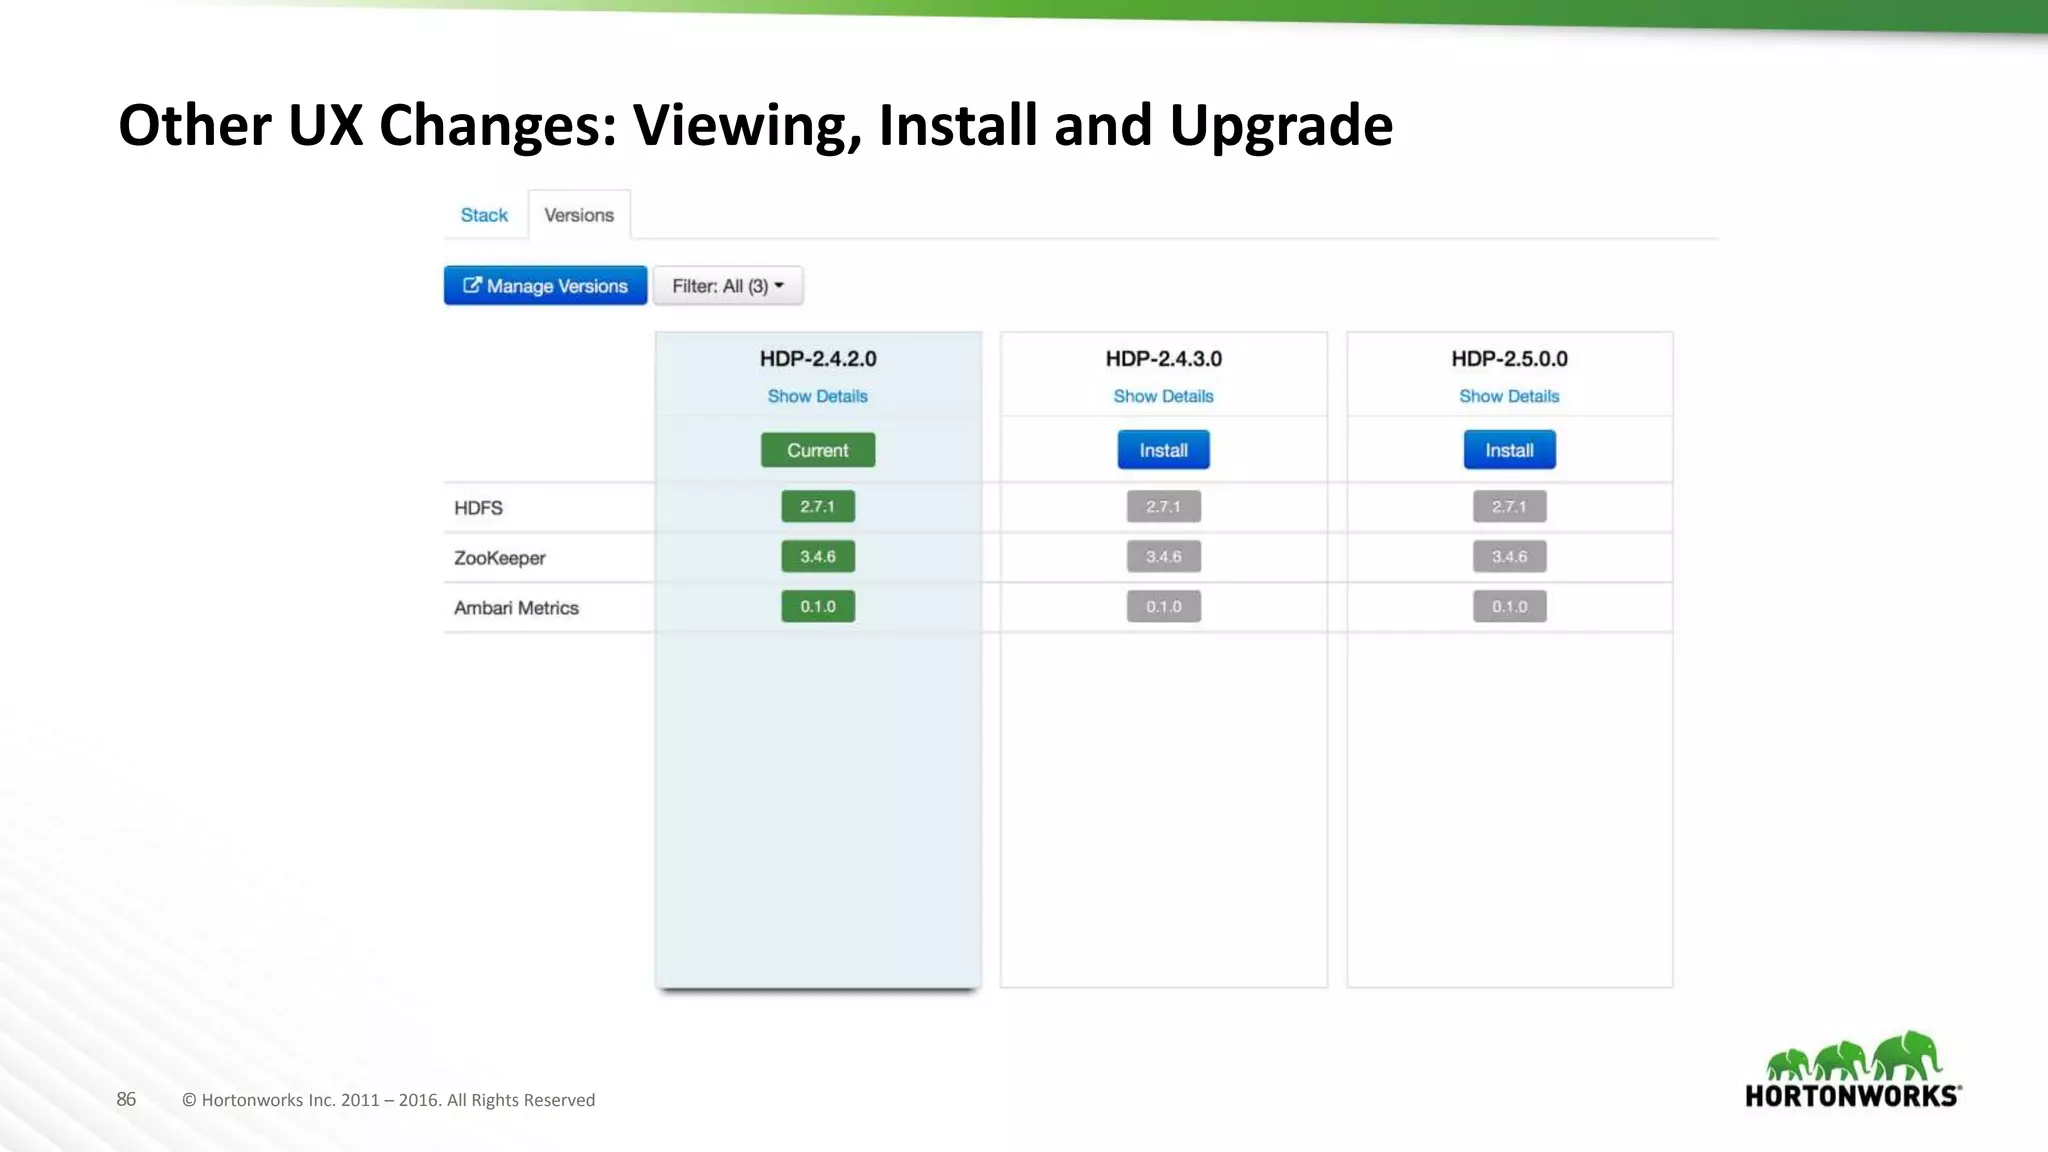Select the Ambari Metrics row label

(x=516, y=608)
